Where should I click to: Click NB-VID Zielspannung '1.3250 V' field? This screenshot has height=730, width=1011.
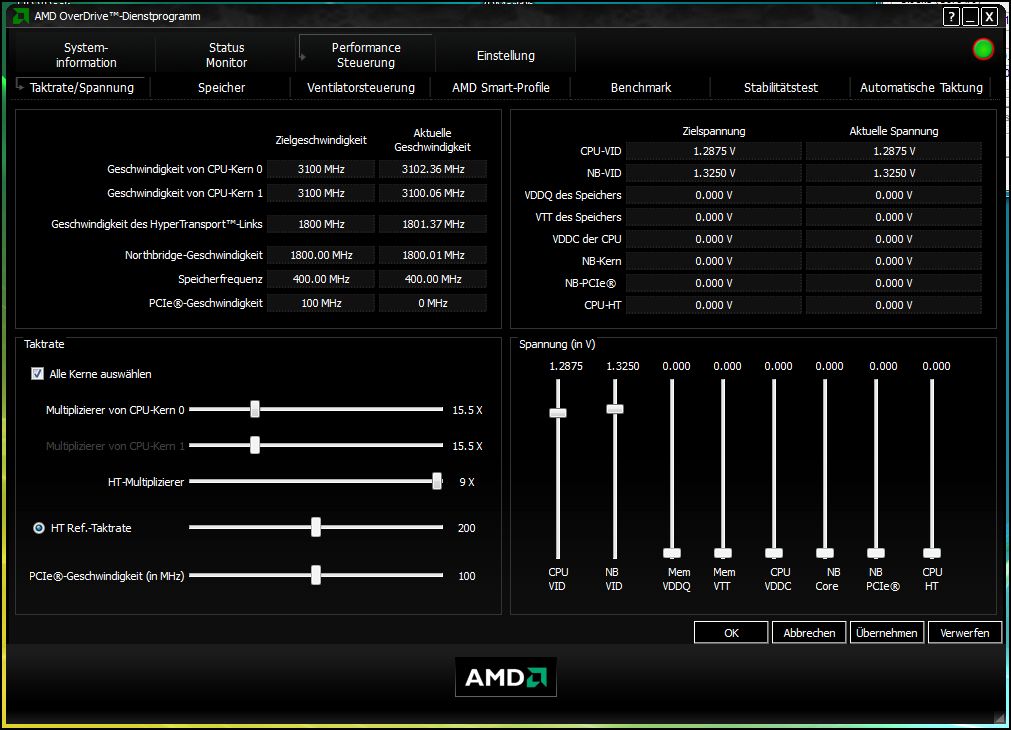[714, 173]
